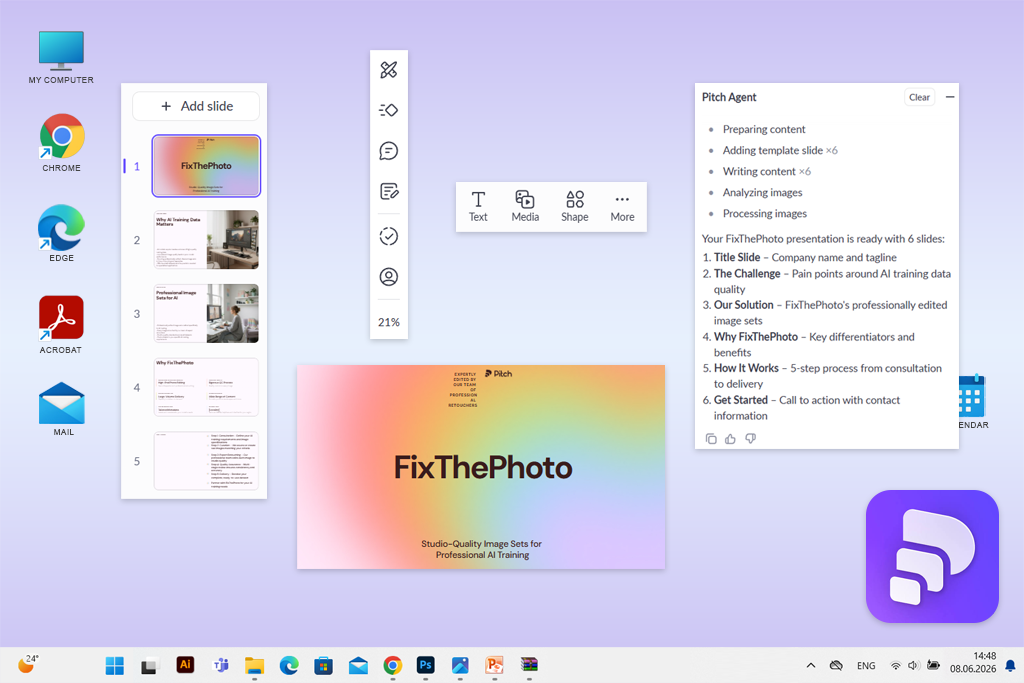Copy the Pitch Agent response
1024x683 pixels.
711,439
